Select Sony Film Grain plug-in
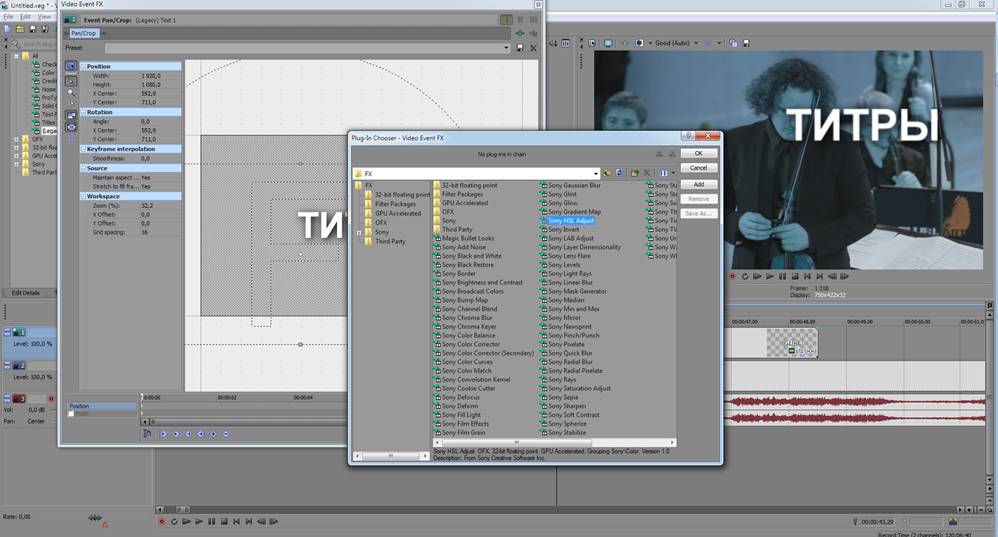998x537 pixels. click(x=463, y=433)
